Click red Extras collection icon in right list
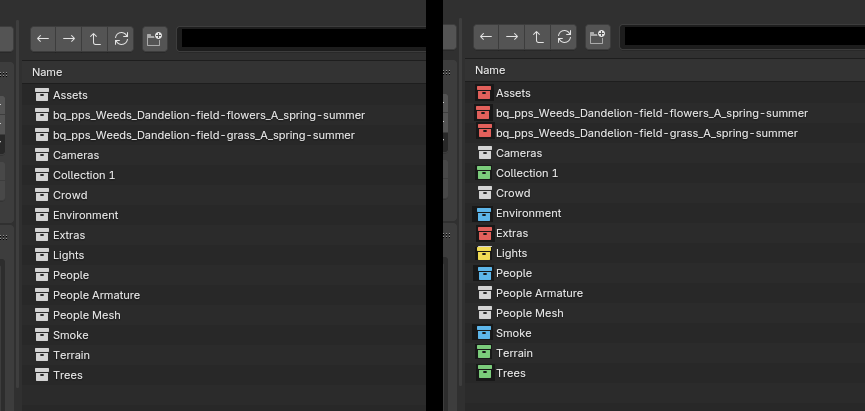This screenshot has height=411, width=865. click(x=484, y=233)
